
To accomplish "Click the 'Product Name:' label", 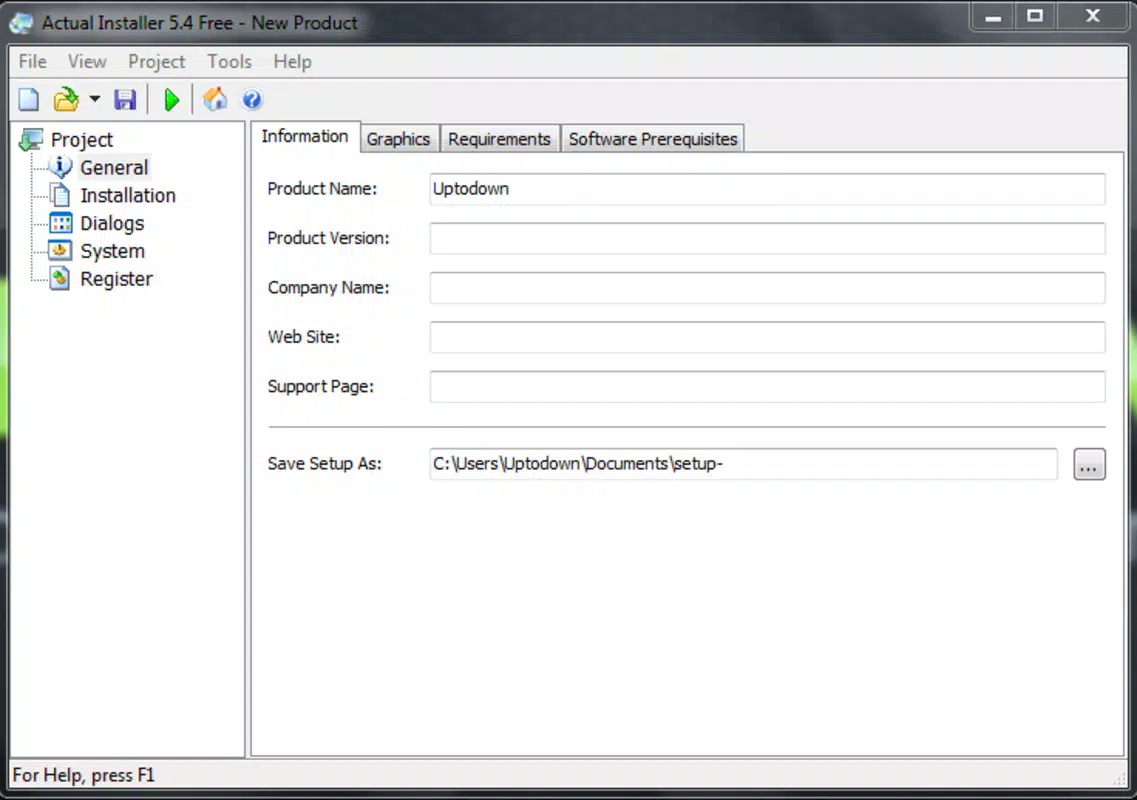I will 322,189.
